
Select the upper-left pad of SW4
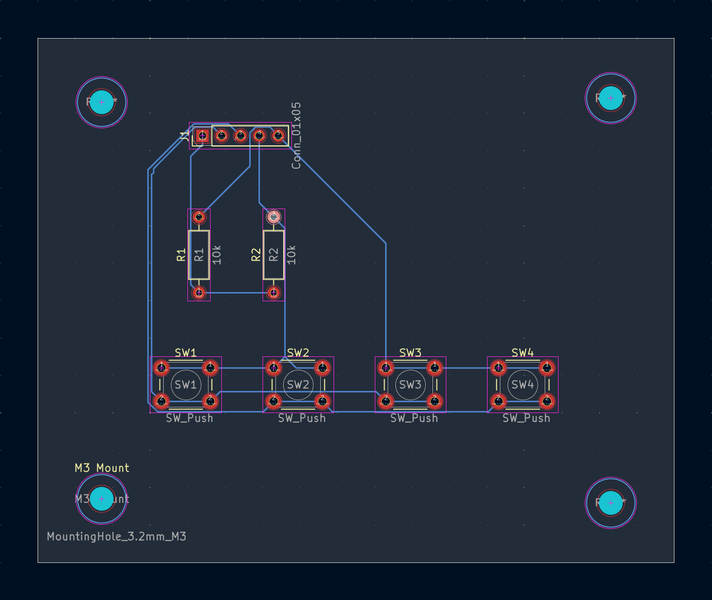[498, 368]
